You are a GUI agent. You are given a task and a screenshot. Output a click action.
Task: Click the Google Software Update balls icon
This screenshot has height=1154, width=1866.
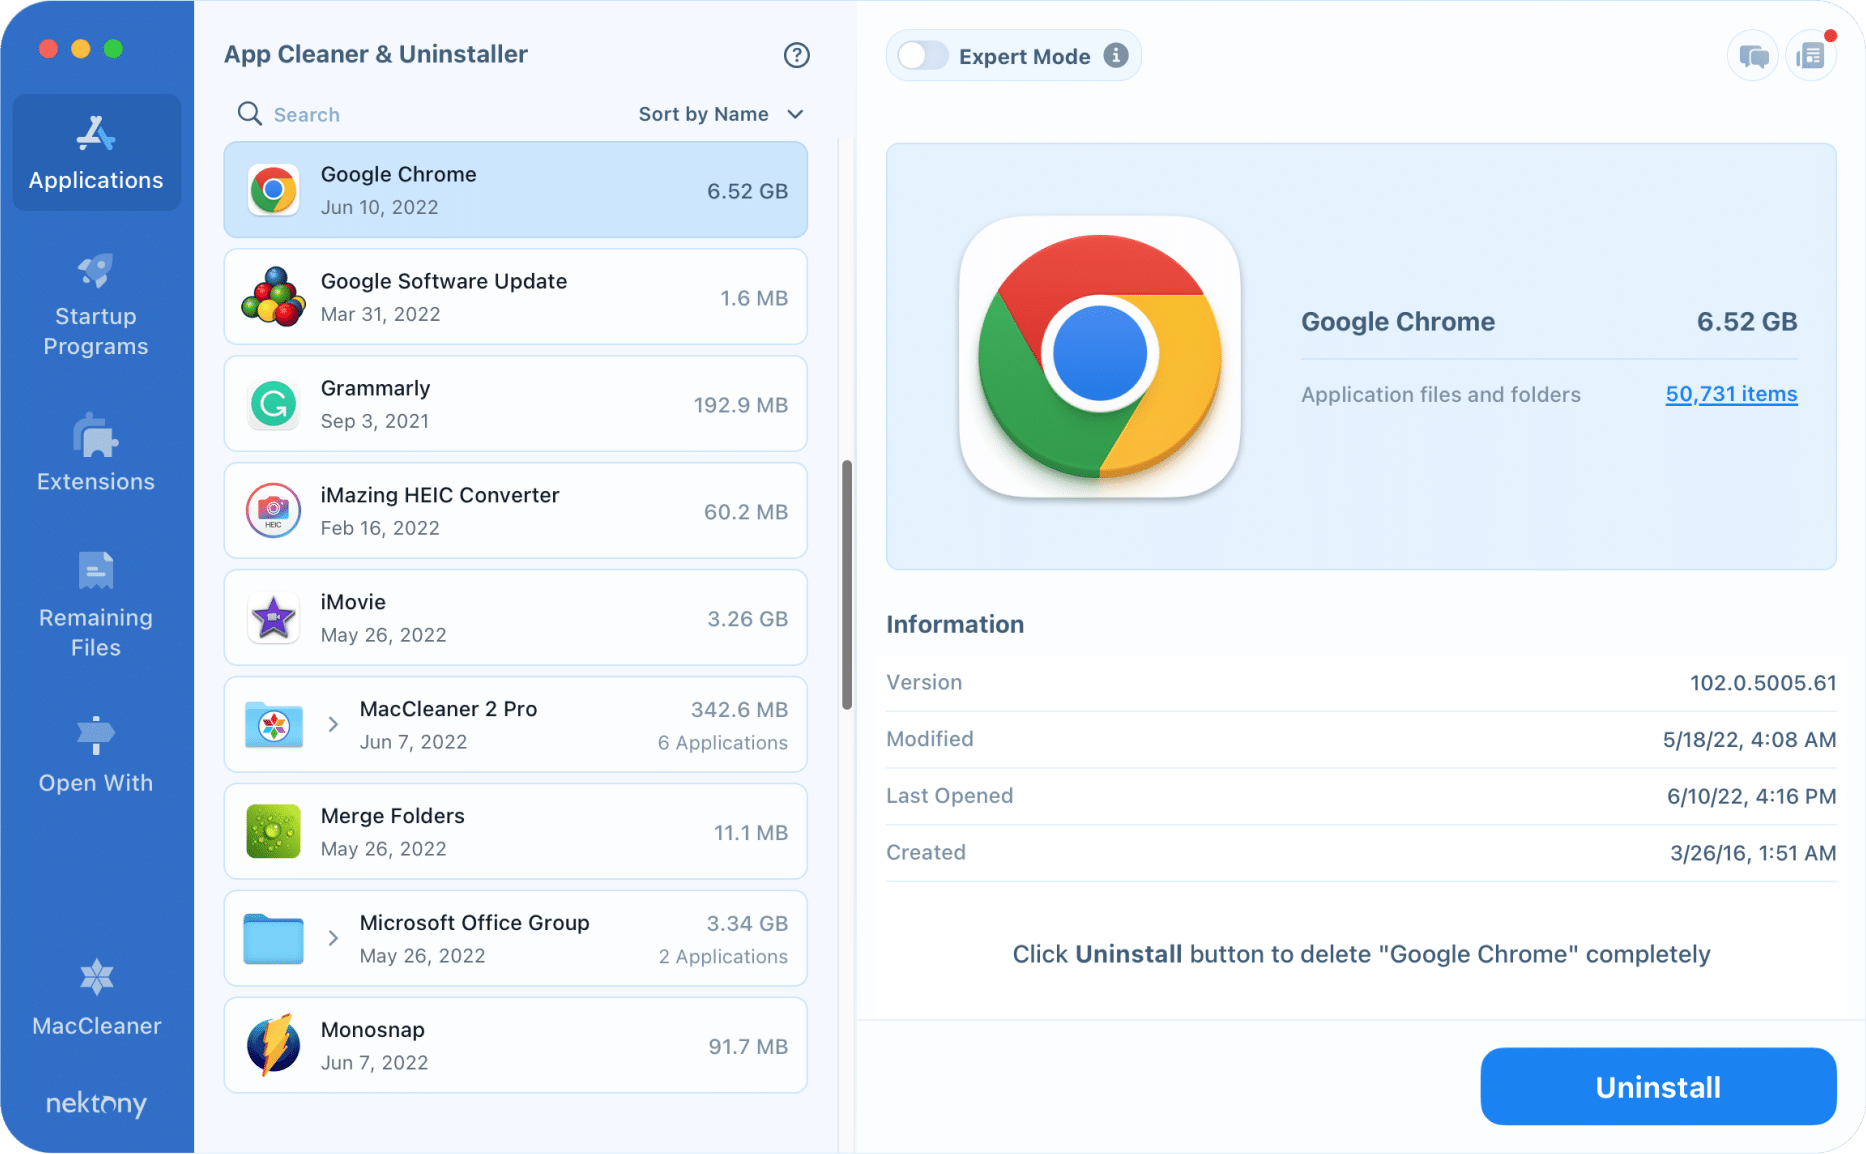tap(273, 297)
